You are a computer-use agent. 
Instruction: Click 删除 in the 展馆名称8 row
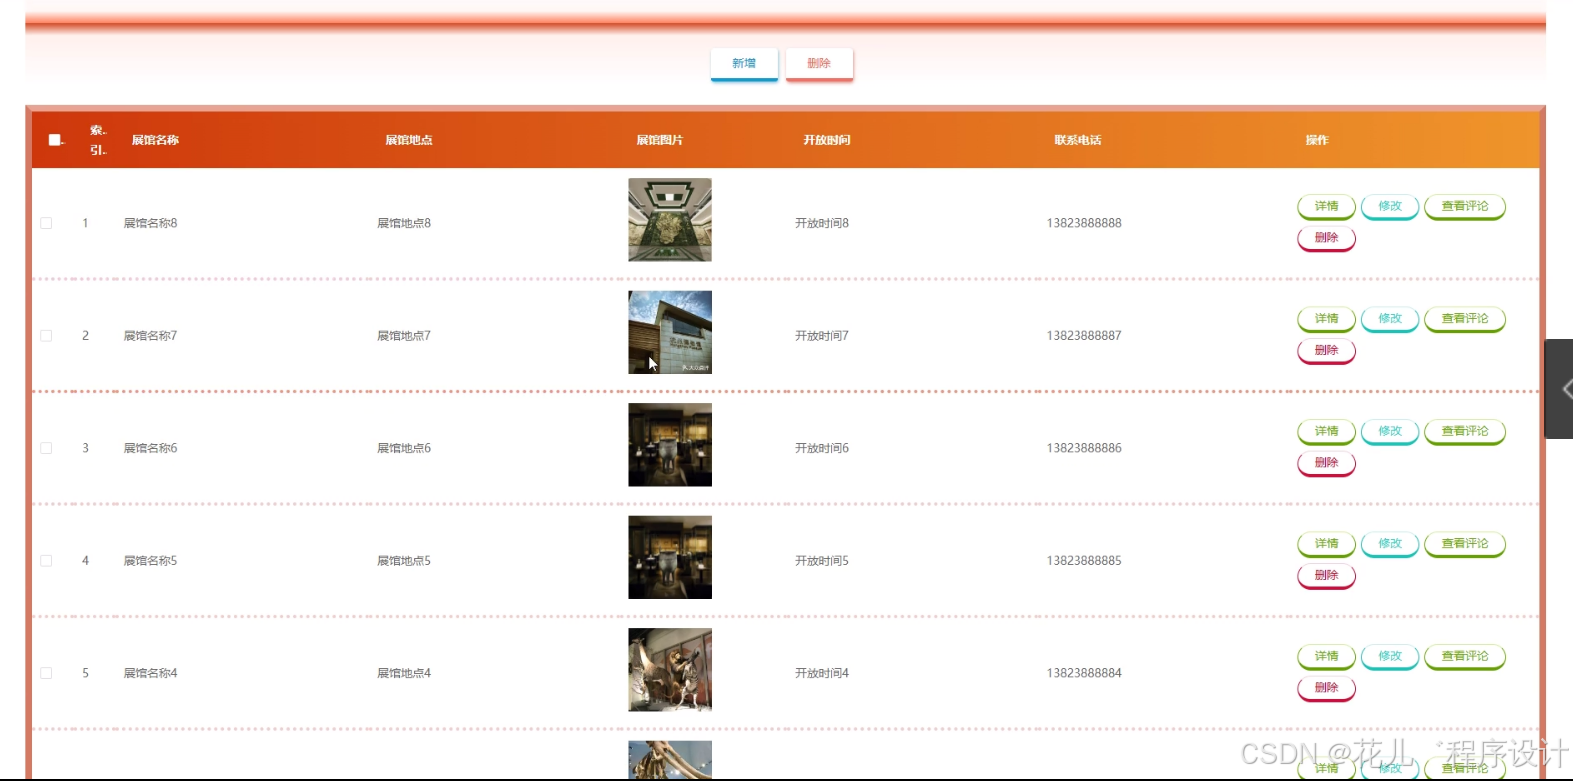1326,238
